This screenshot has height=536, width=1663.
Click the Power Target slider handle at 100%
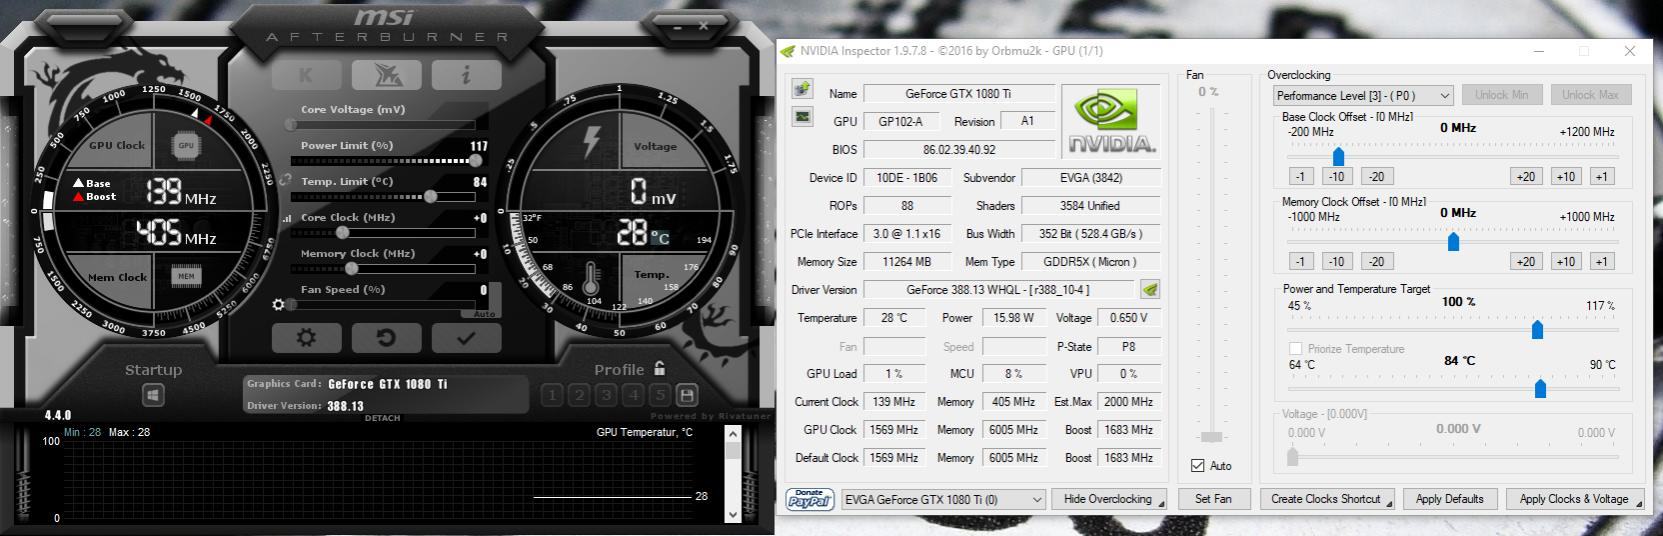1537,329
